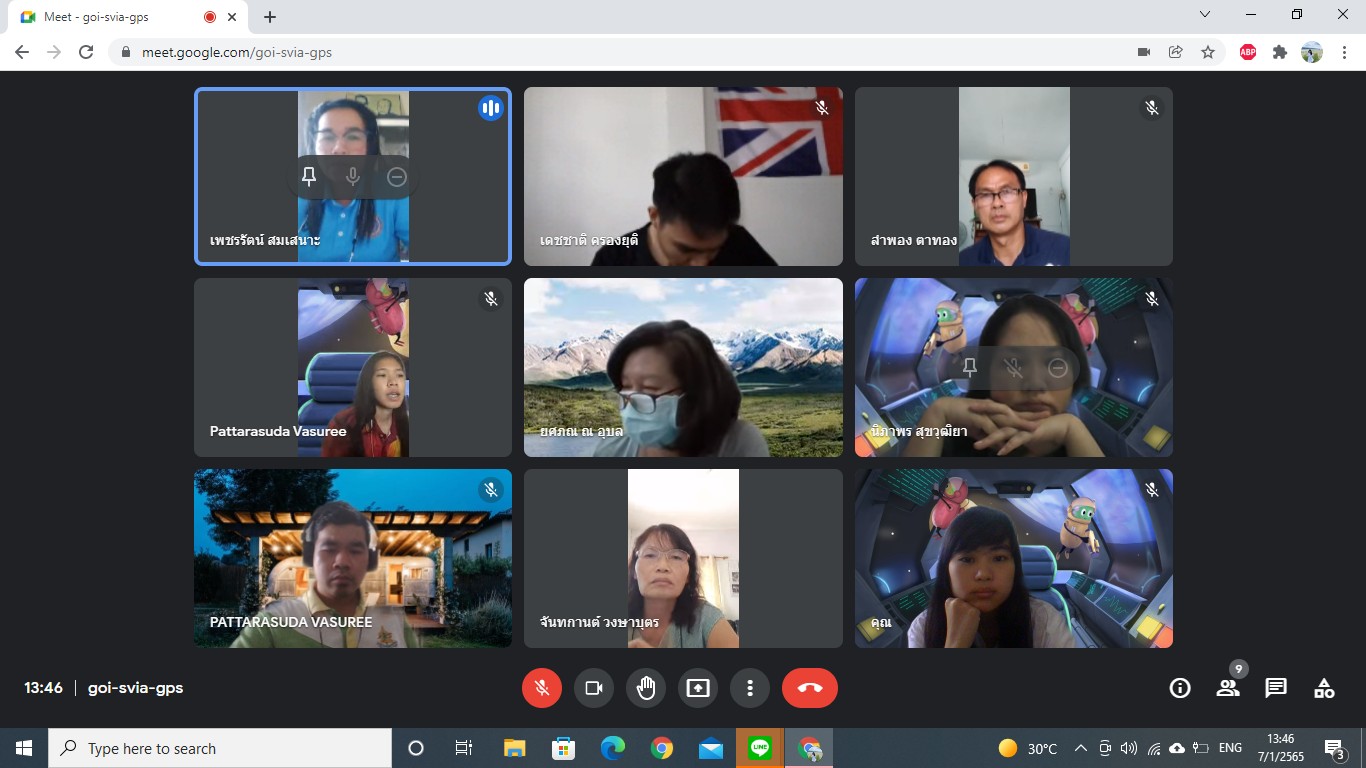Screen dimensions: 1366x768
Task: Open the chat with everyone panel
Action: [x=1276, y=688]
